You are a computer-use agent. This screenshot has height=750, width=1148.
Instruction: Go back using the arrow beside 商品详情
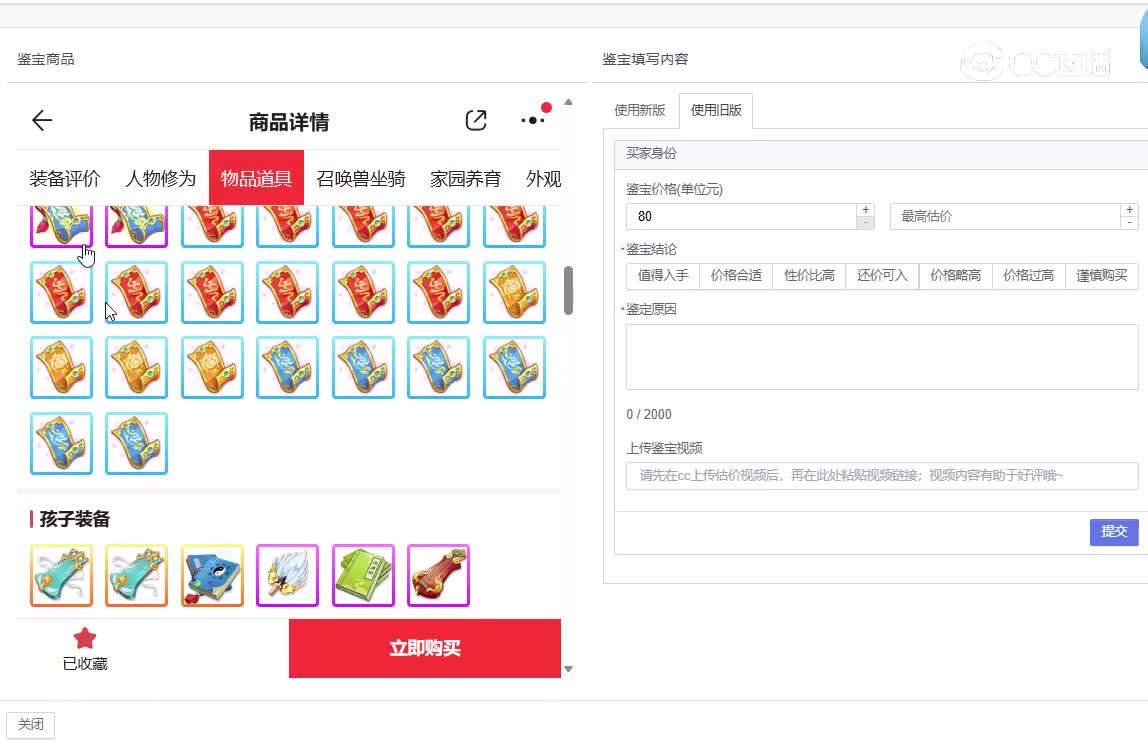[x=42, y=120]
